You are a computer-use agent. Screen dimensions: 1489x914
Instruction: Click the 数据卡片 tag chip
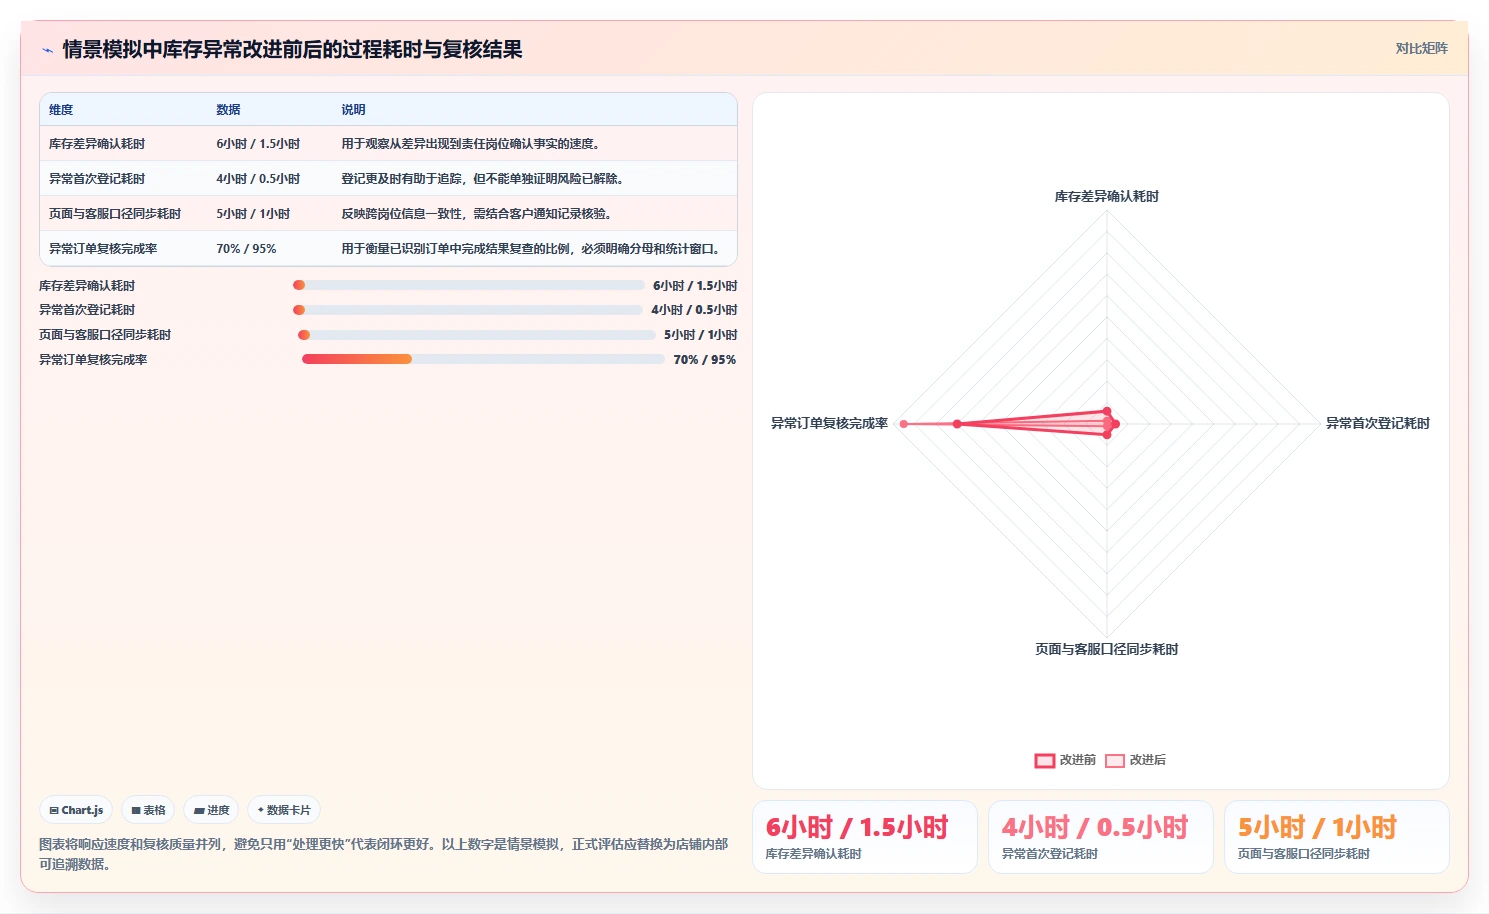284,810
